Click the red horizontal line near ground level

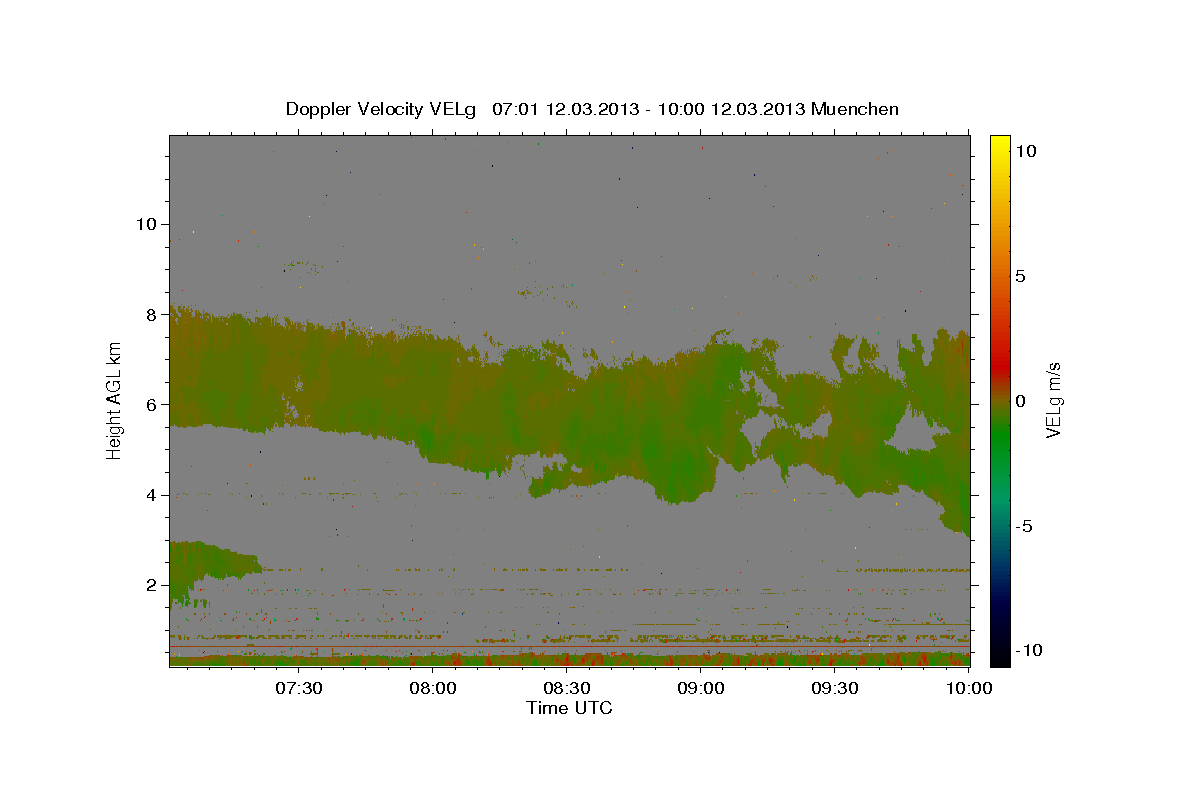(569, 647)
